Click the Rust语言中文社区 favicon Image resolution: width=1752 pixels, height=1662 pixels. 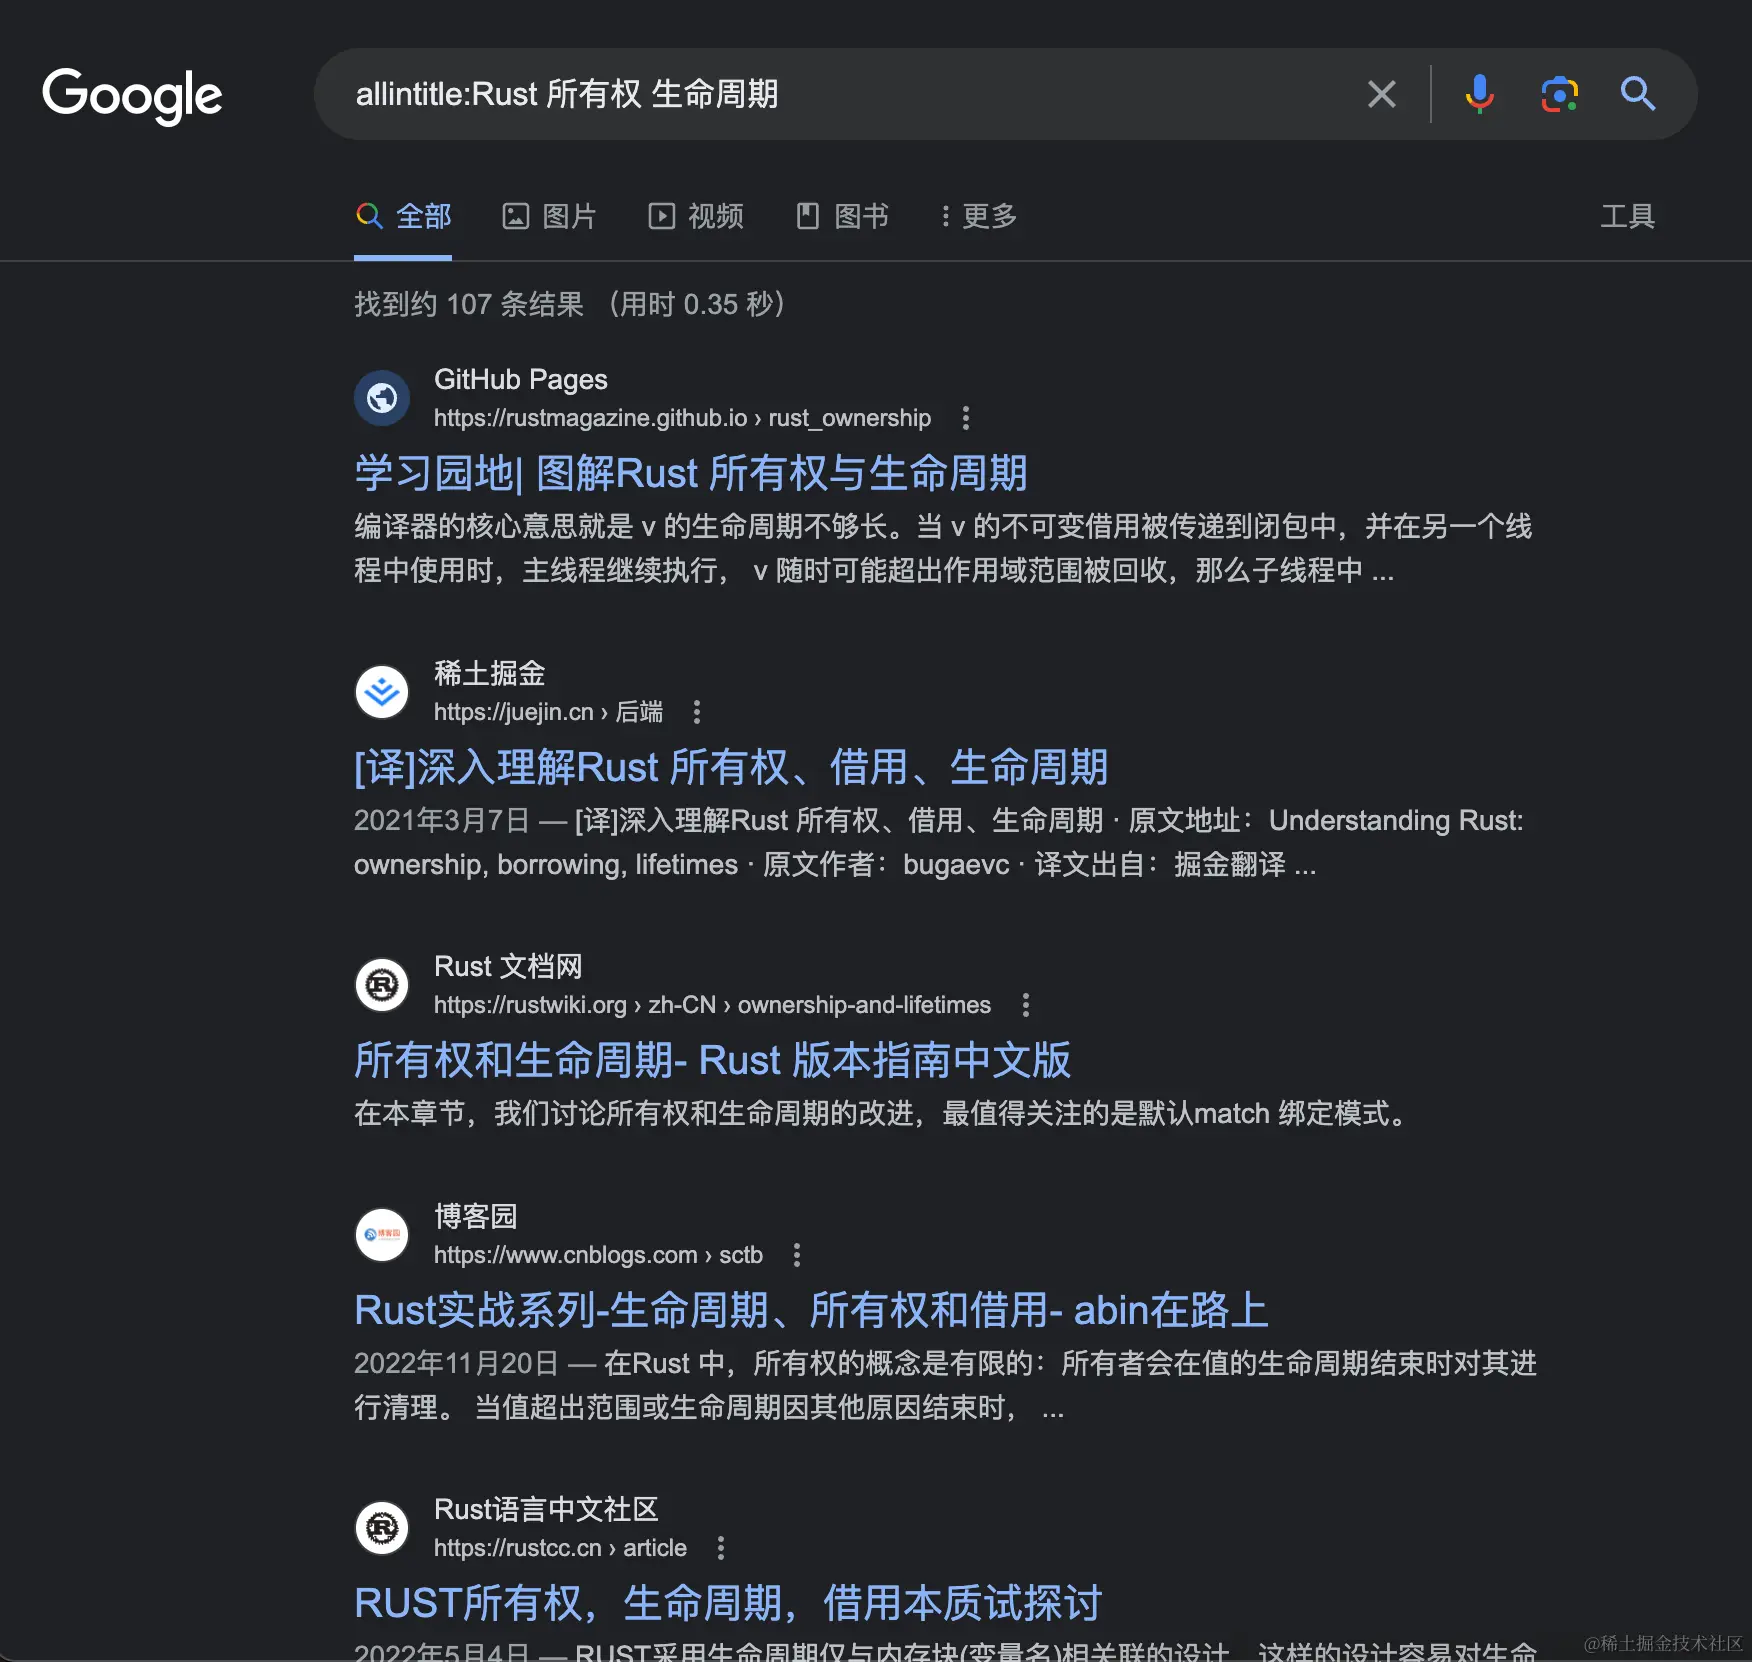(382, 1528)
